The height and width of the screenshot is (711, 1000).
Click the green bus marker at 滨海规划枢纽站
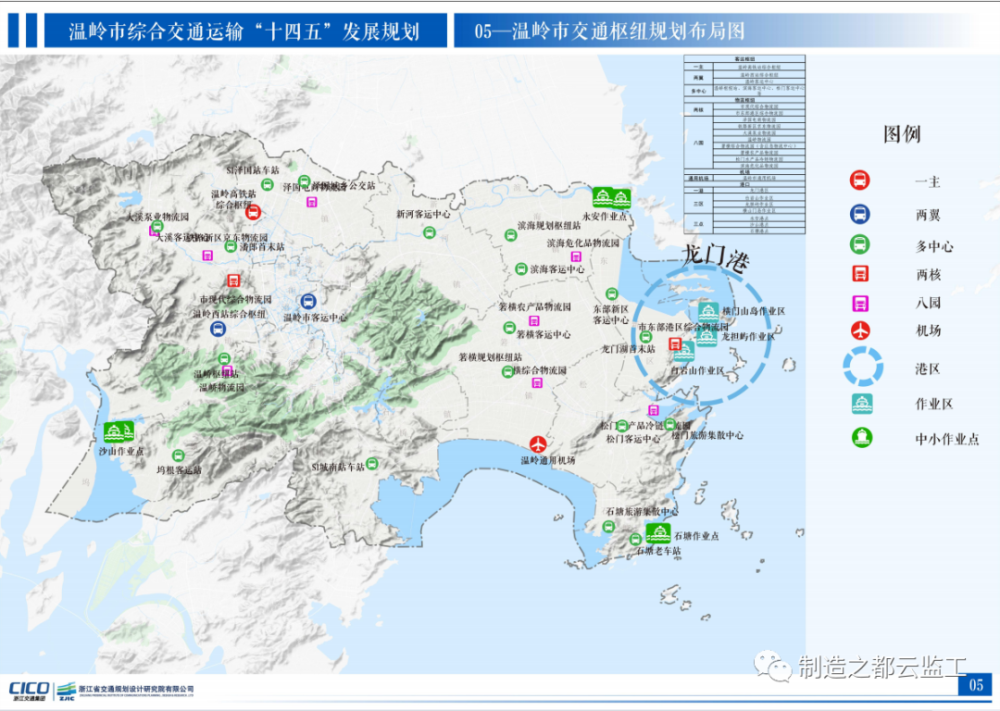coord(511,235)
